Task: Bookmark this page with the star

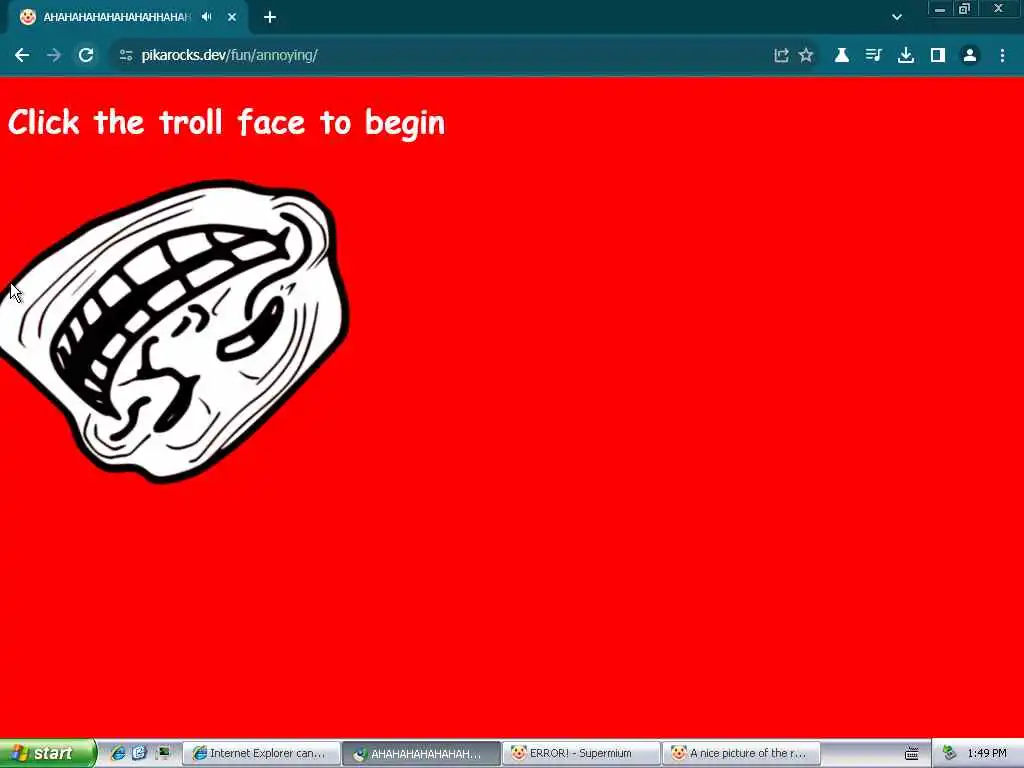Action: (x=807, y=56)
